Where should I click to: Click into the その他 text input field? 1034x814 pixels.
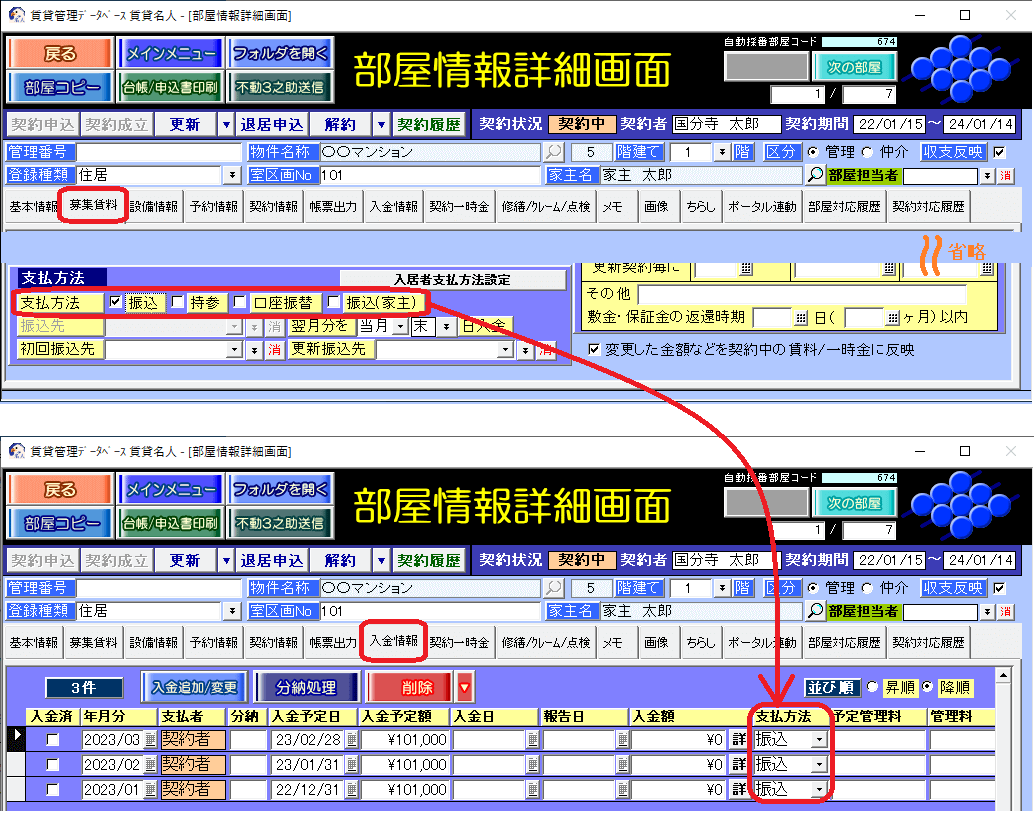802,295
